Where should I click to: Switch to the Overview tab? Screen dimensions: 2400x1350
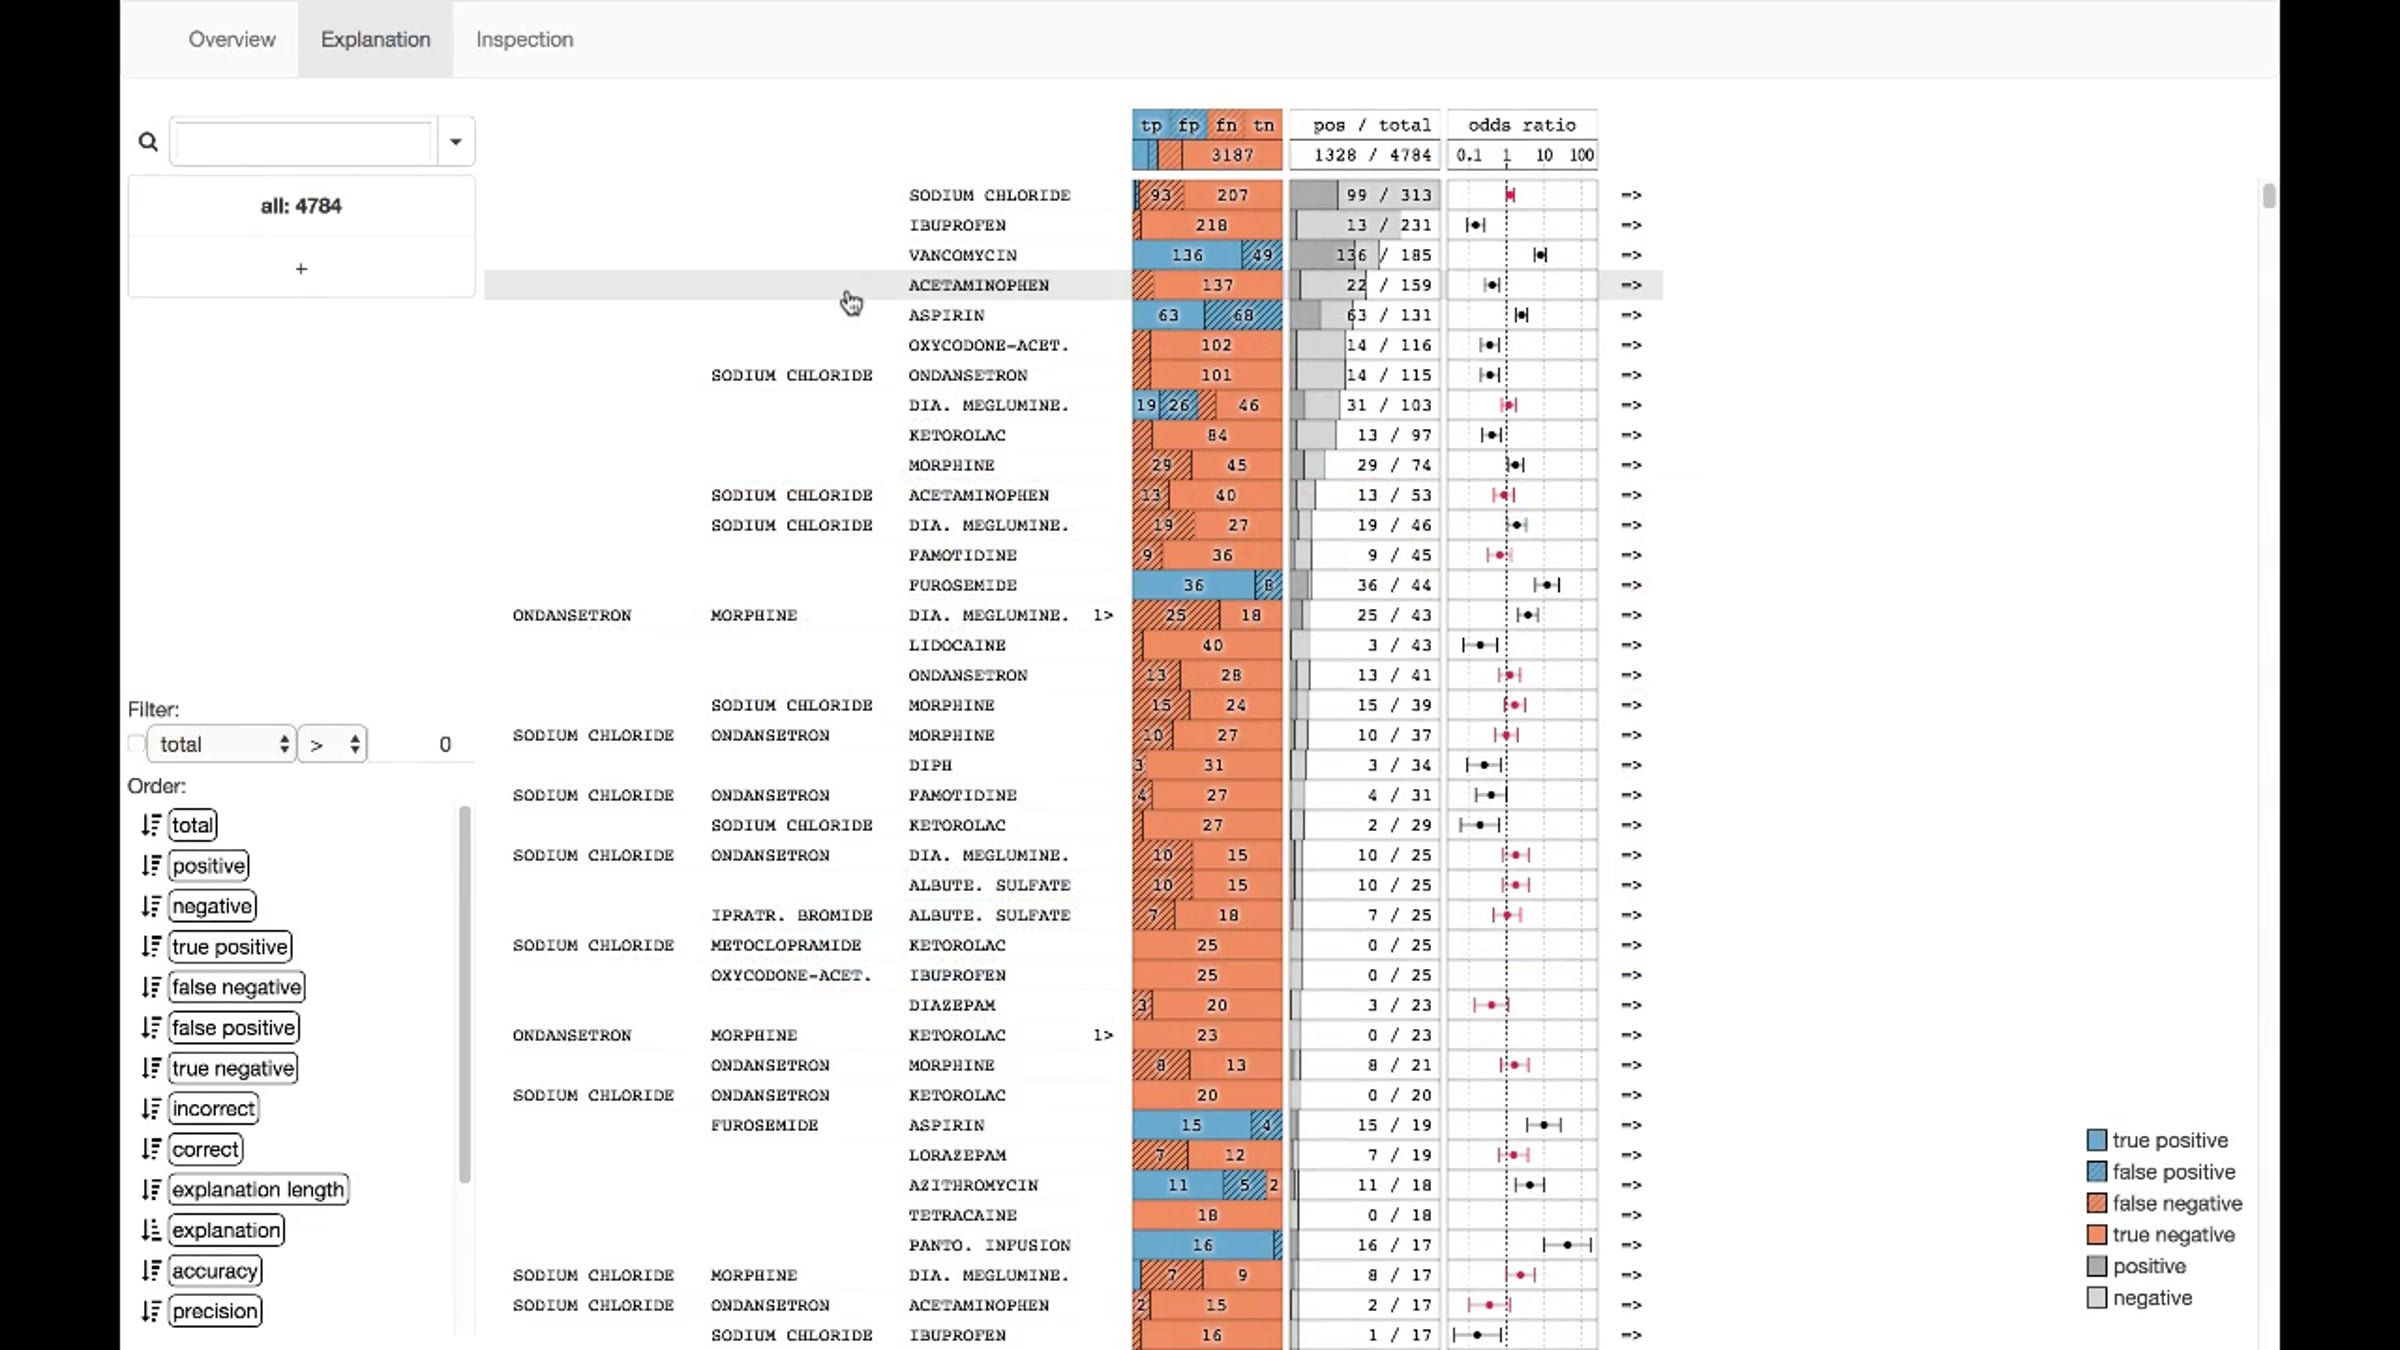pyautogui.click(x=232, y=39)
